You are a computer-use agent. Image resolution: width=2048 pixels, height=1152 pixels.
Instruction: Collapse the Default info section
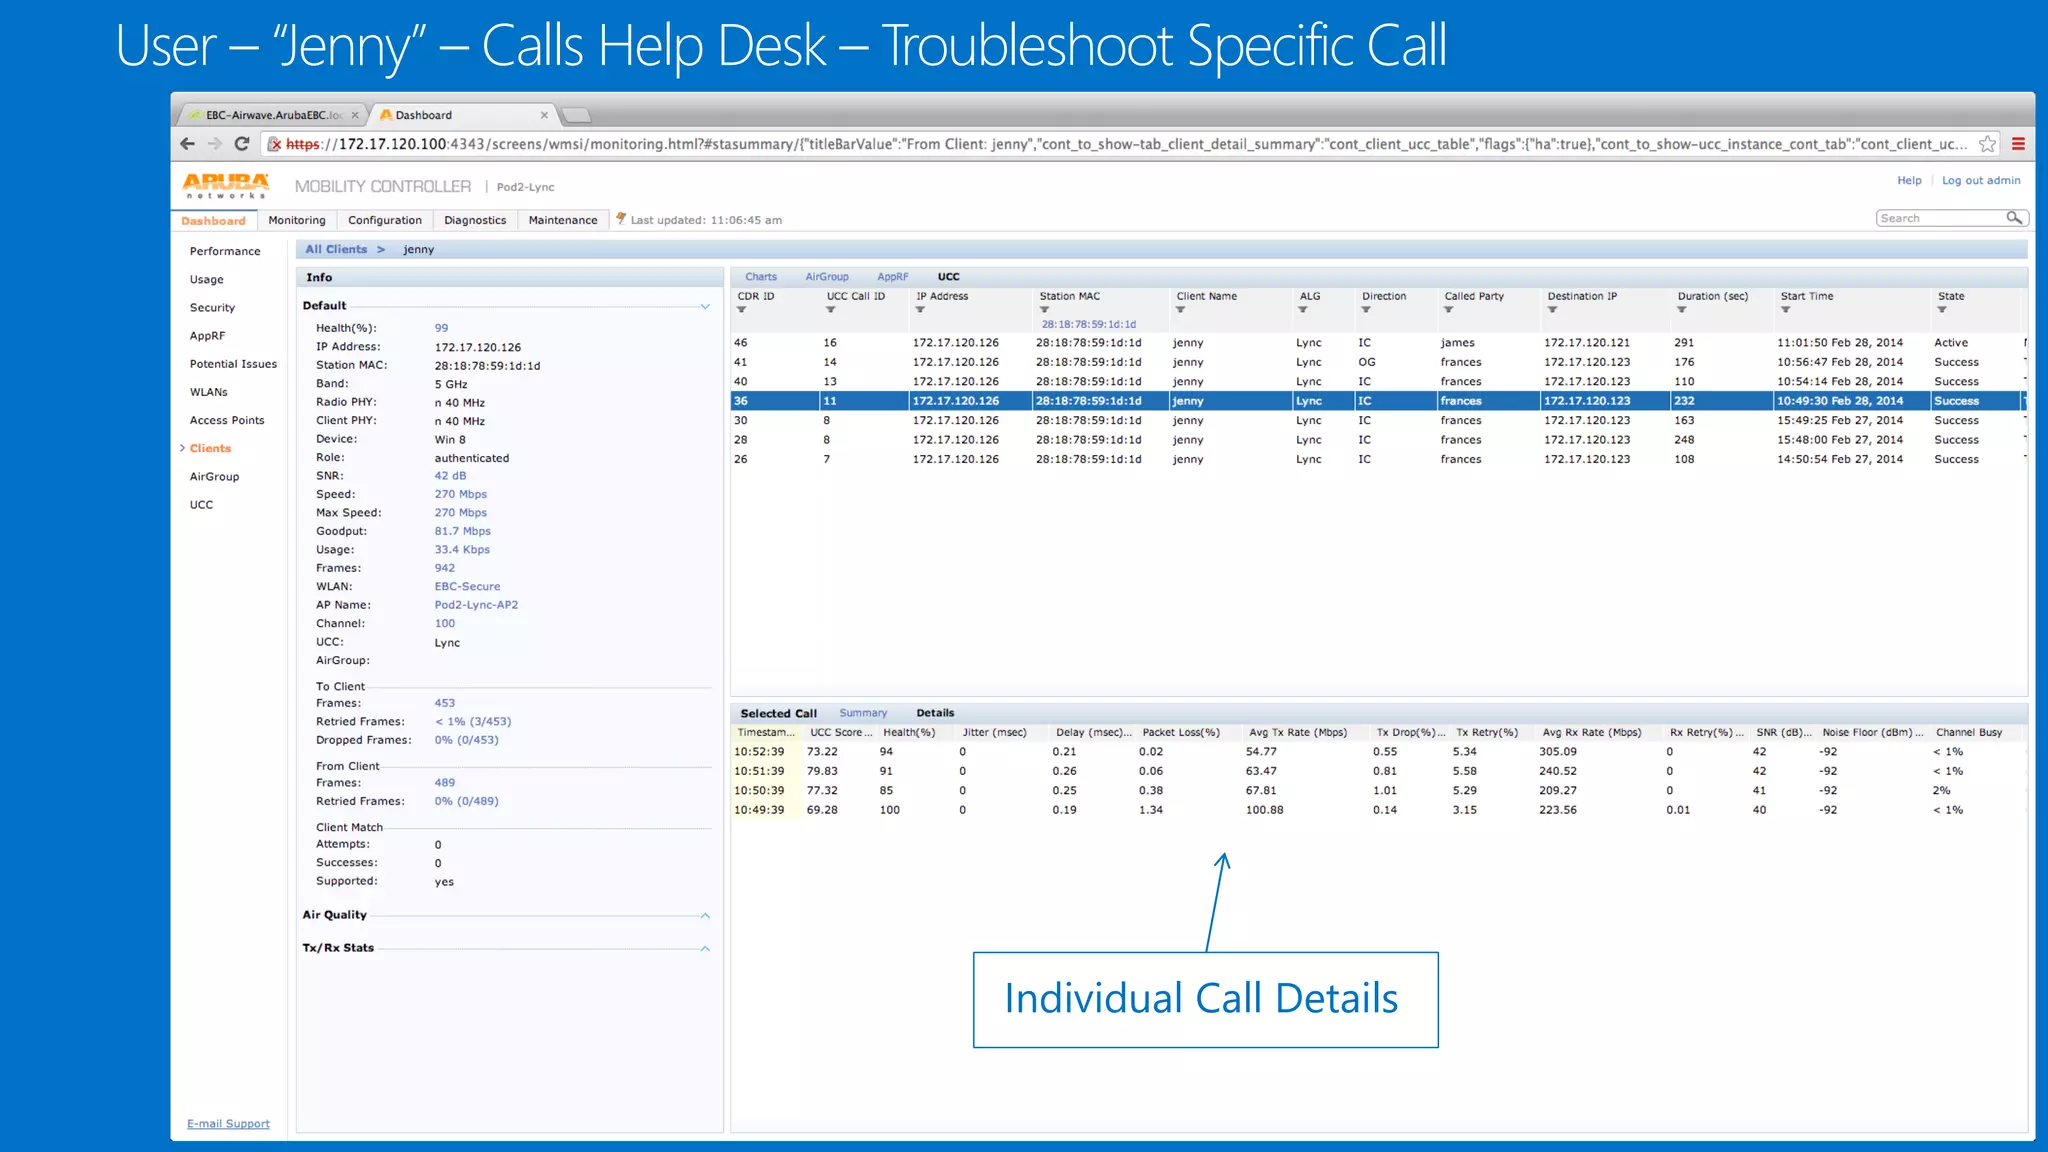click(705, 306)
